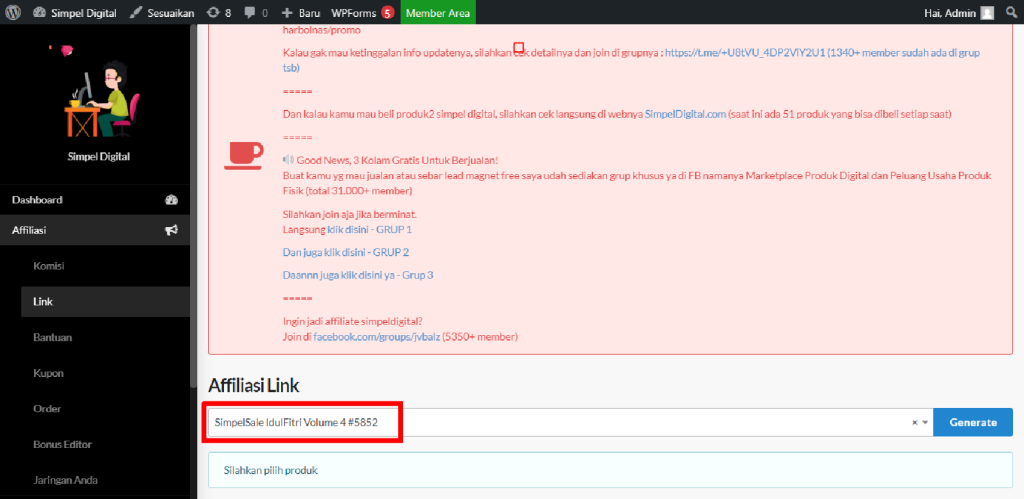Click the Generate button

point(973,423)
